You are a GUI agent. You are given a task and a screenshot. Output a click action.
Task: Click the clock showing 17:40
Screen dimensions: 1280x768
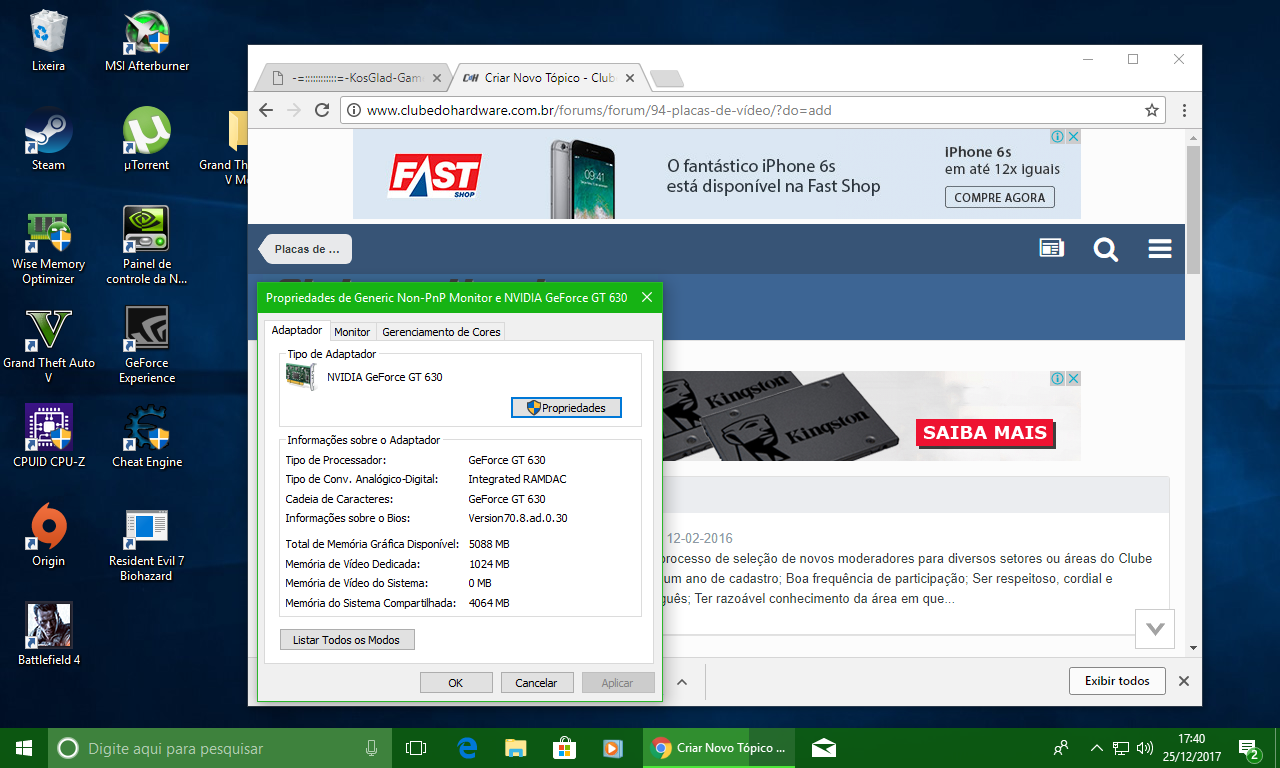[x=1191, y=740]
